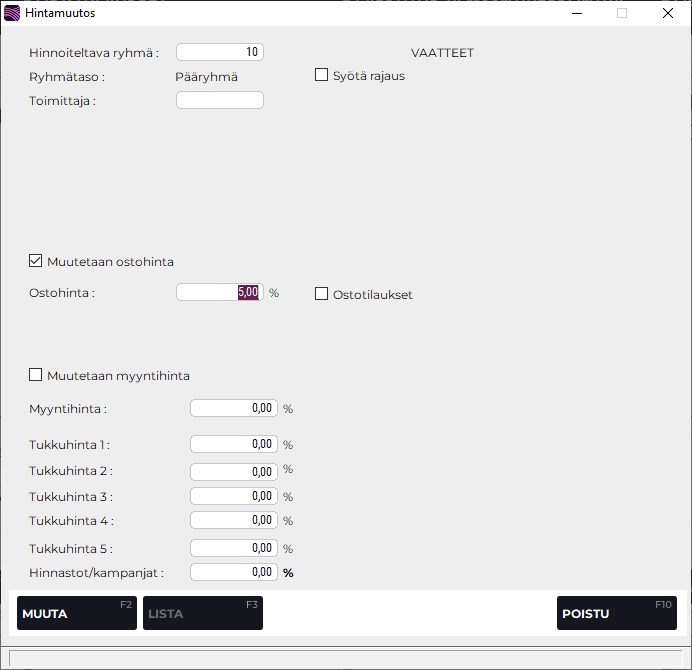Tick the Ostotilaukset checkbox

(322, 294)
